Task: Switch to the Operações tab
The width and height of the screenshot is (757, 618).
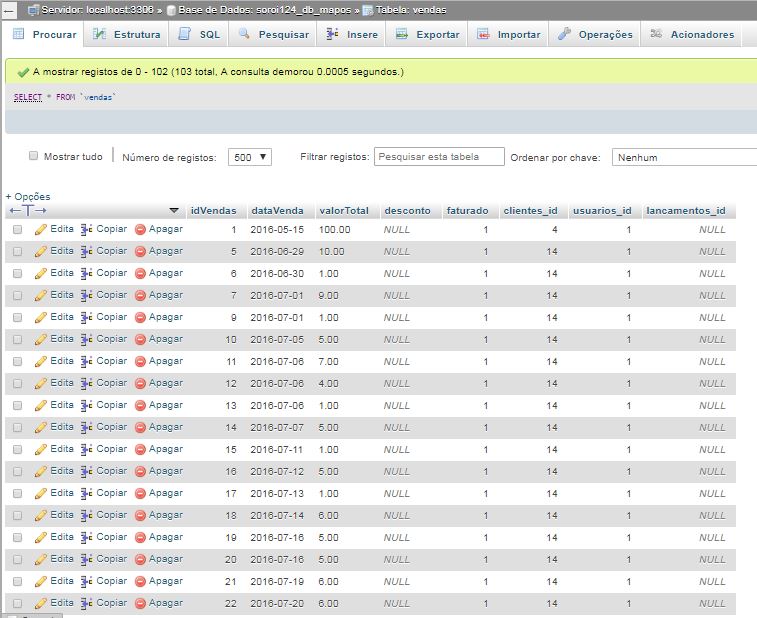Action: tap(595, 34)
